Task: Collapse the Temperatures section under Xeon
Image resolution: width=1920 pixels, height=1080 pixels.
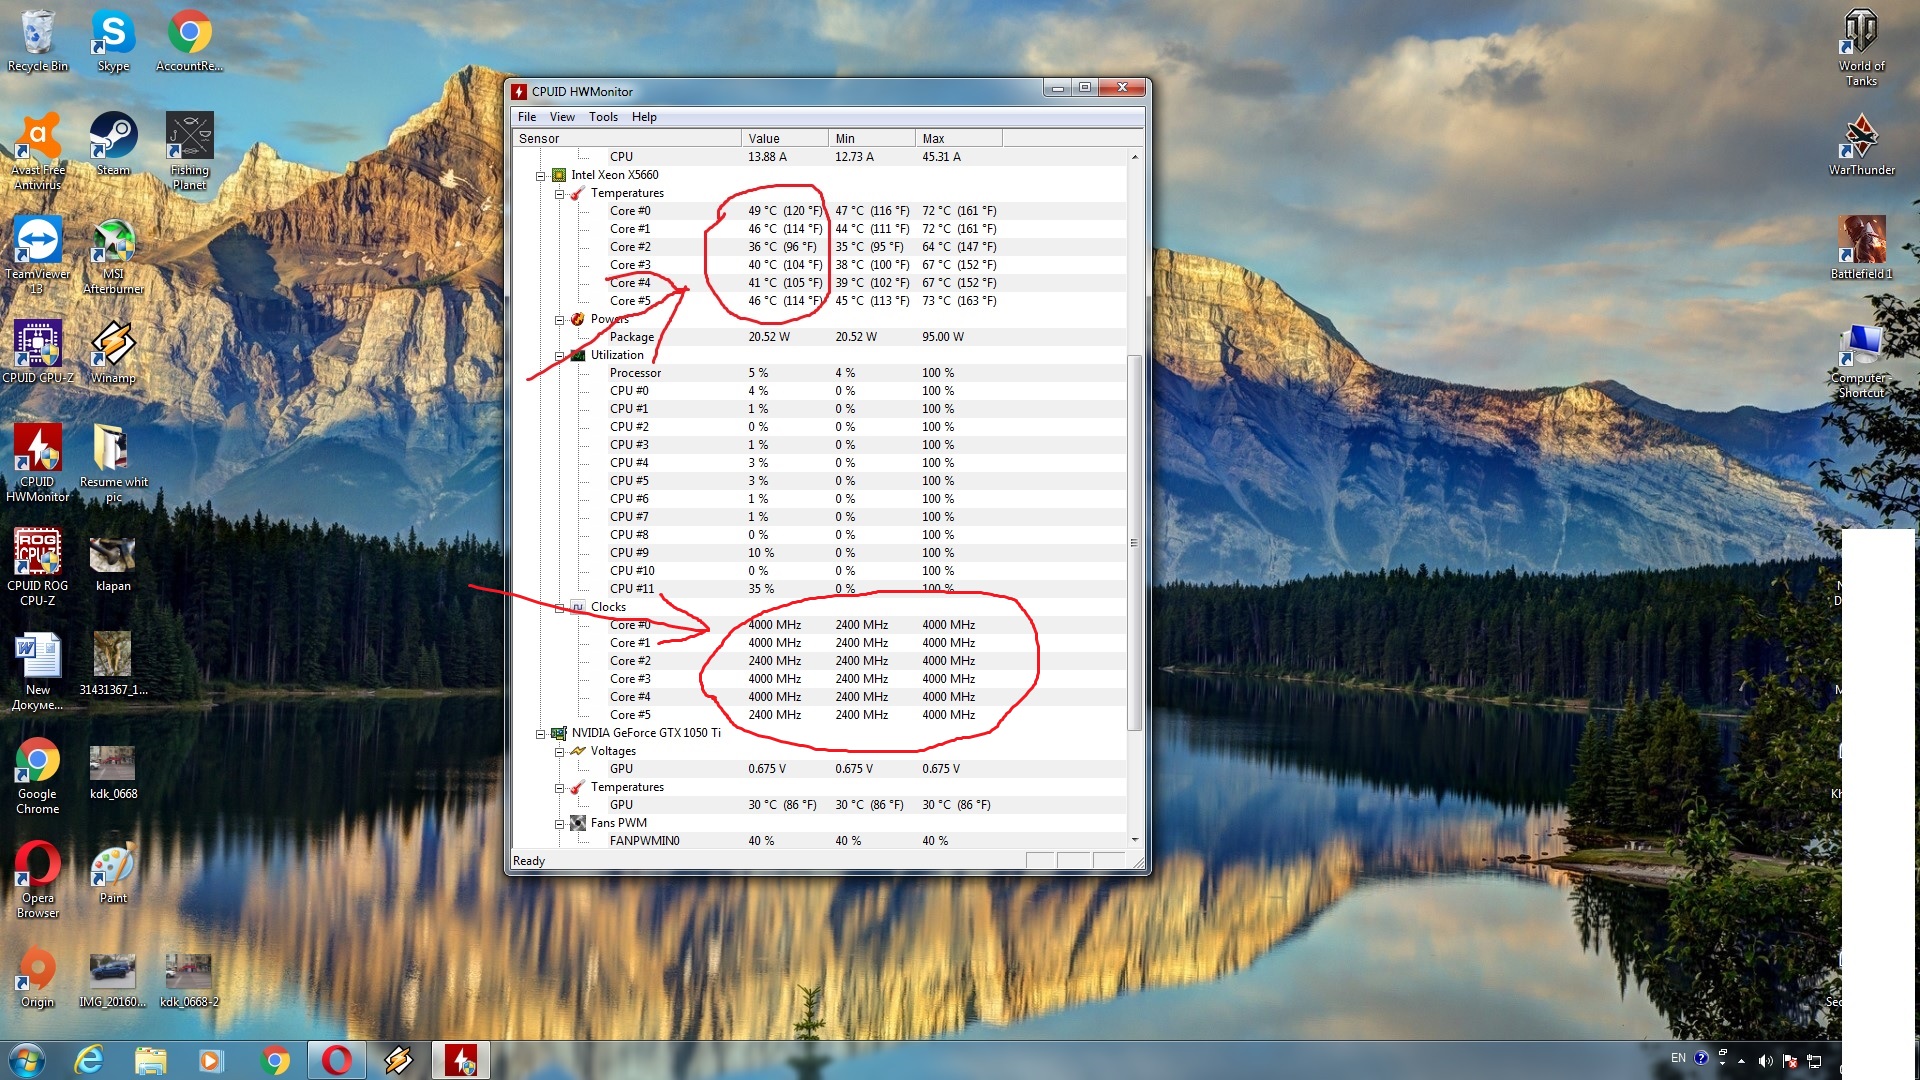Action: (x=560, y=193)
